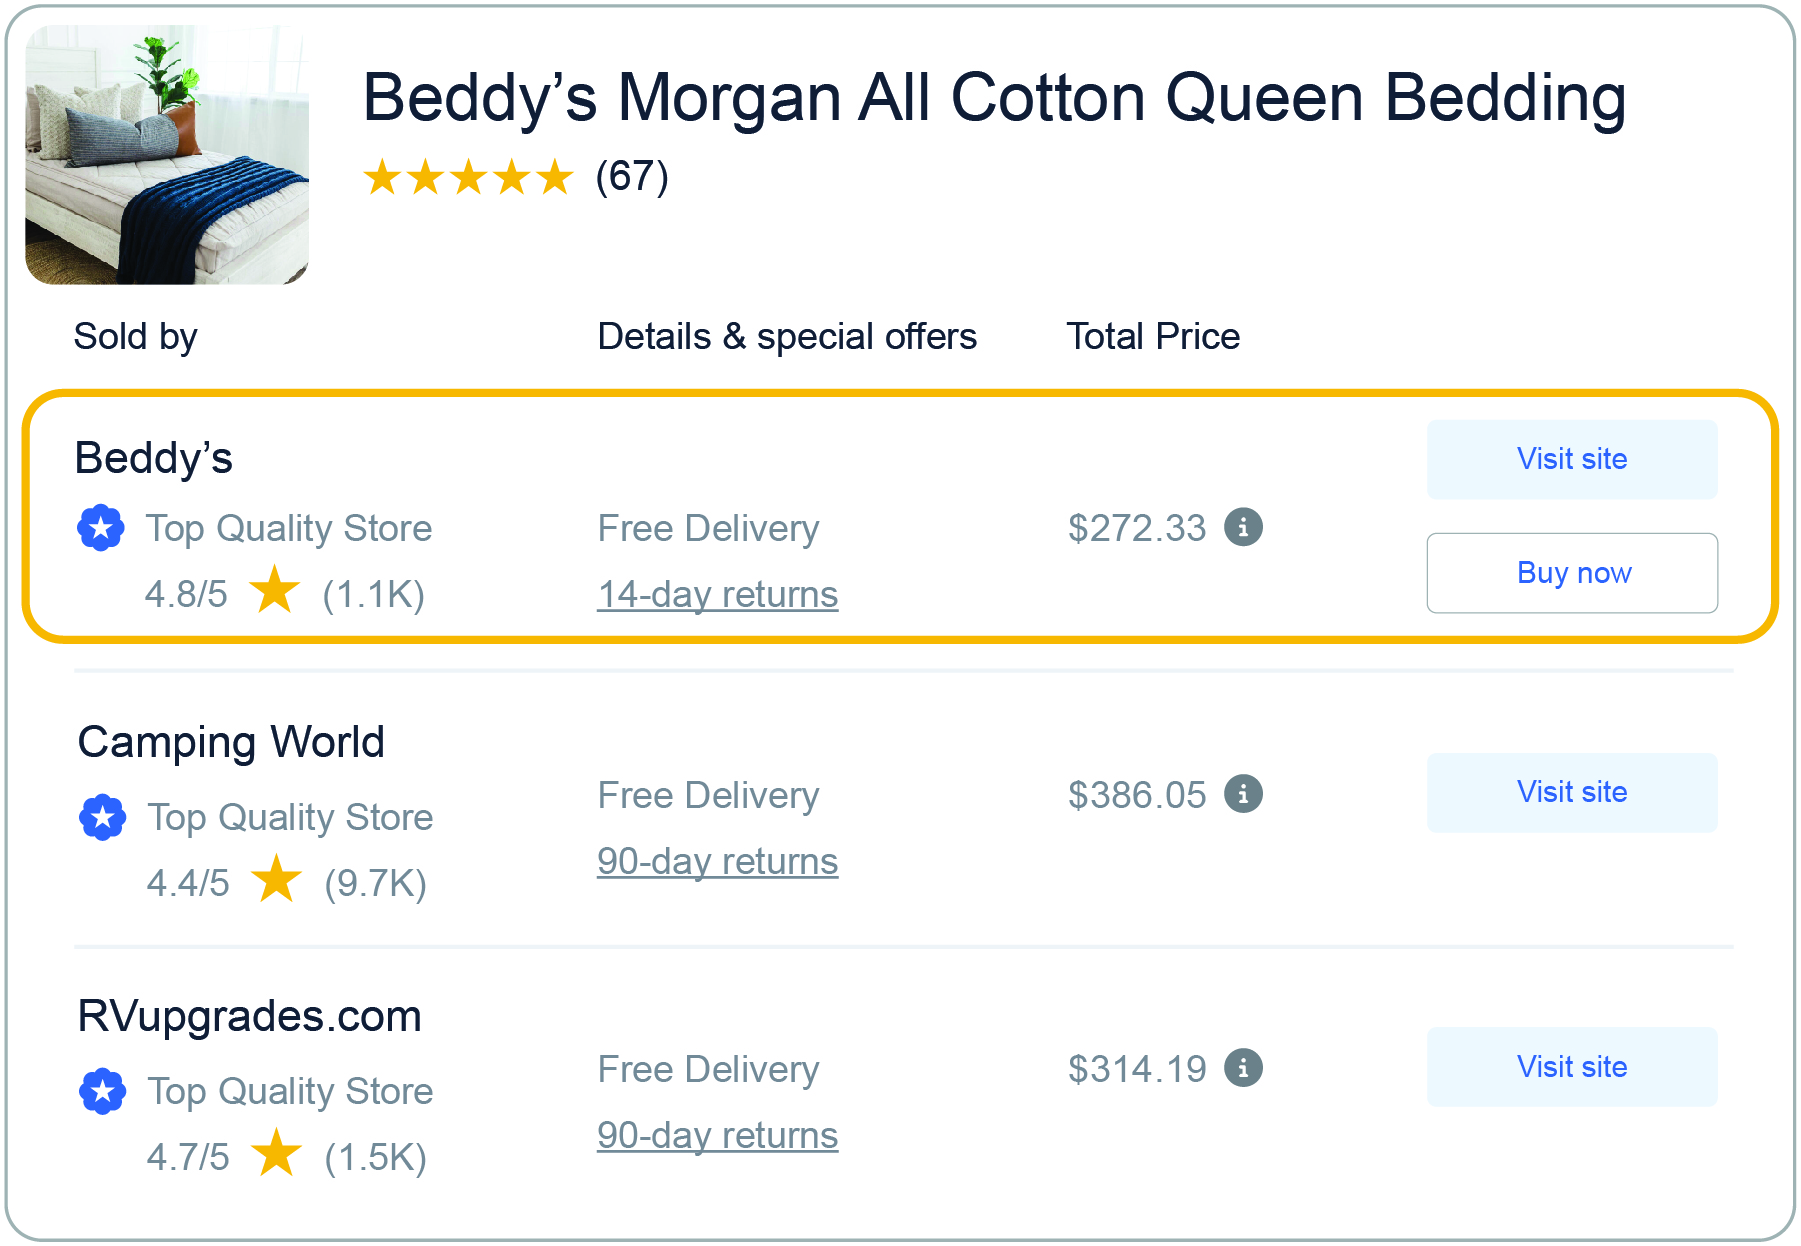Open RVupgrades' 90-day returns link
The width and height of the screenshot is (1801, 1246).
point(716,1135)
